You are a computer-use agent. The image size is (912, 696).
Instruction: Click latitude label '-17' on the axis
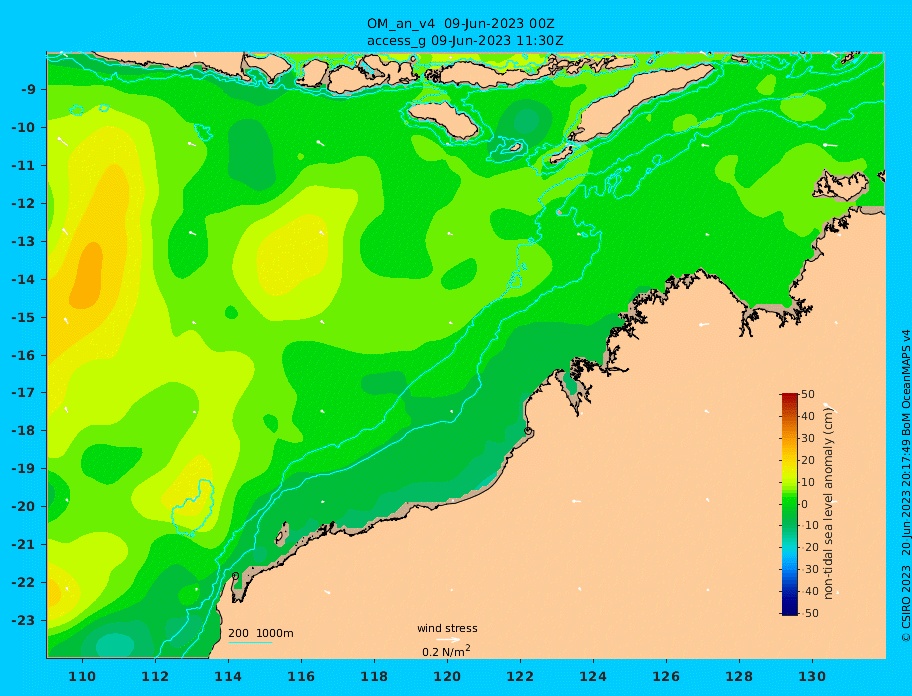click(x=26, y=393)
